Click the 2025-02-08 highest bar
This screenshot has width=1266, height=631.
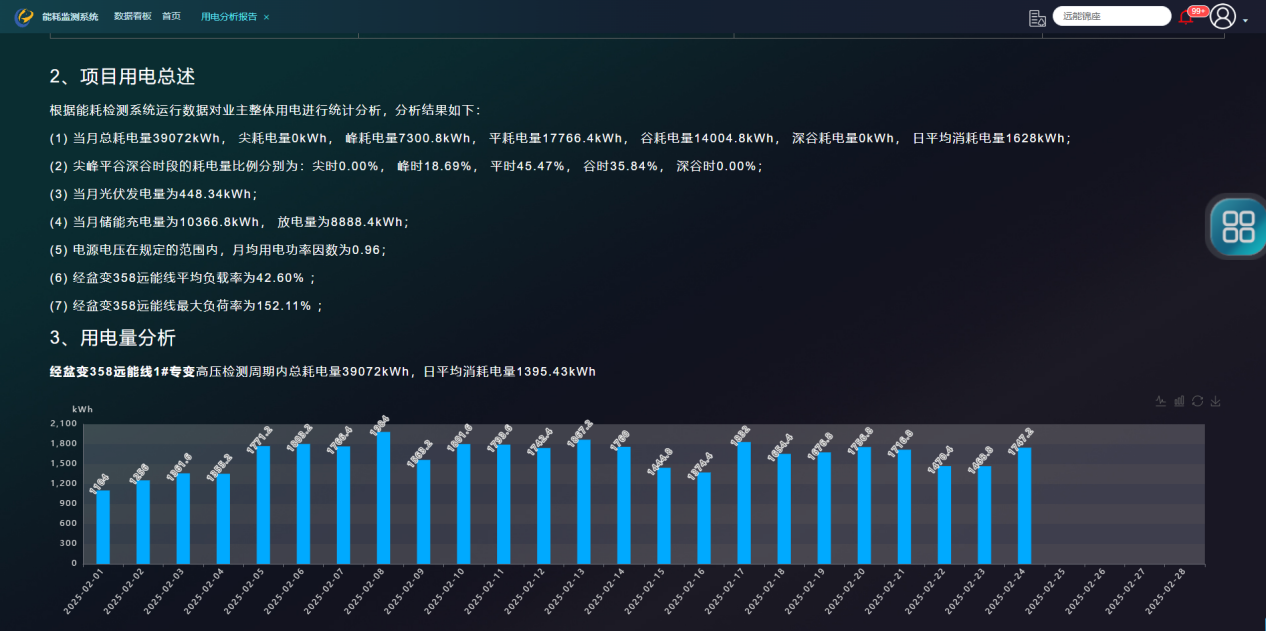(383, 498)
